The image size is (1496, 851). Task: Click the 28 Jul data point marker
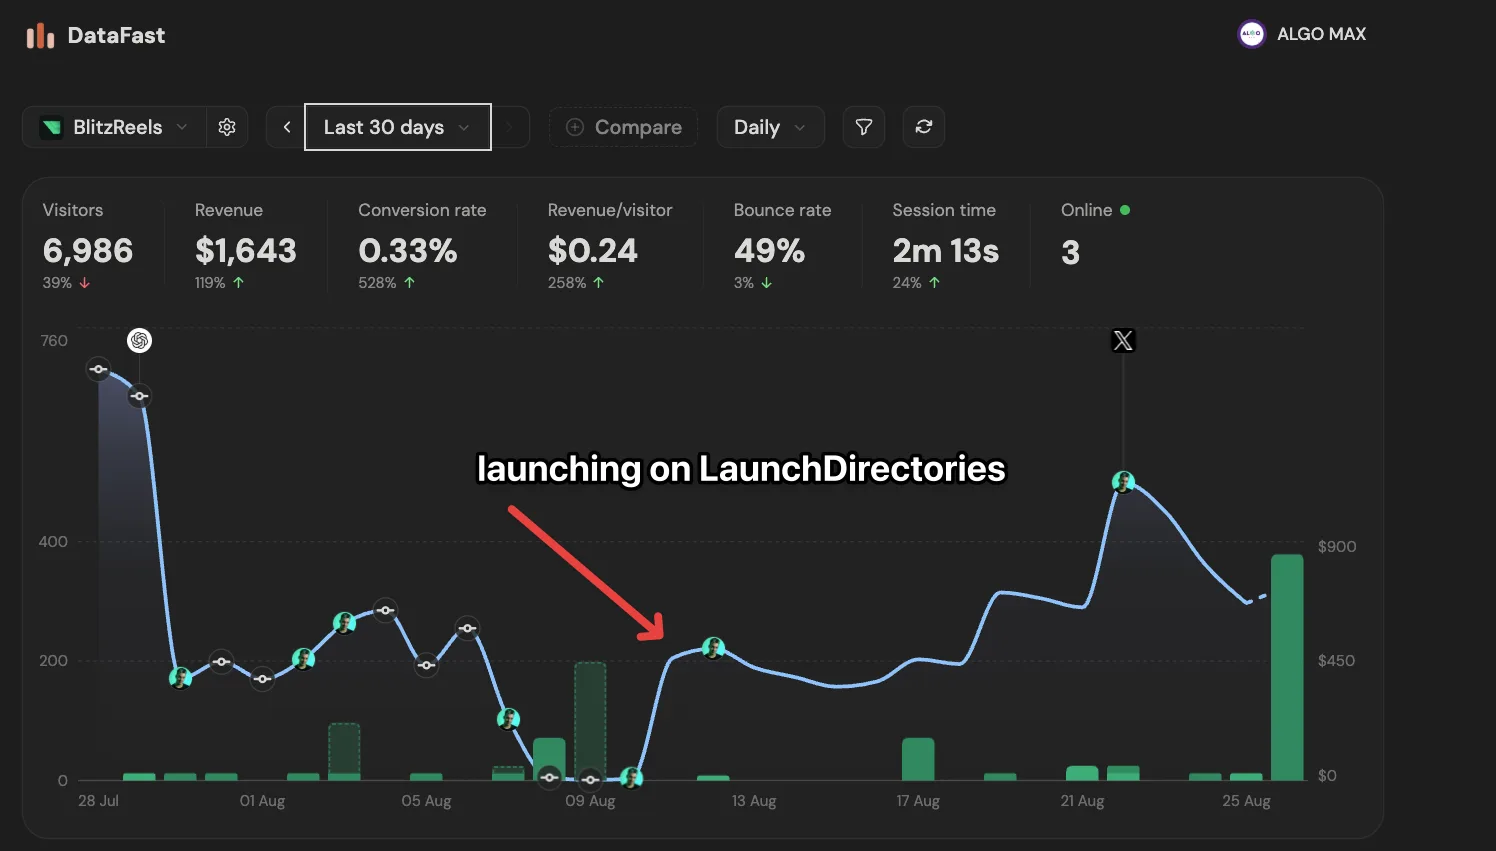98,369
